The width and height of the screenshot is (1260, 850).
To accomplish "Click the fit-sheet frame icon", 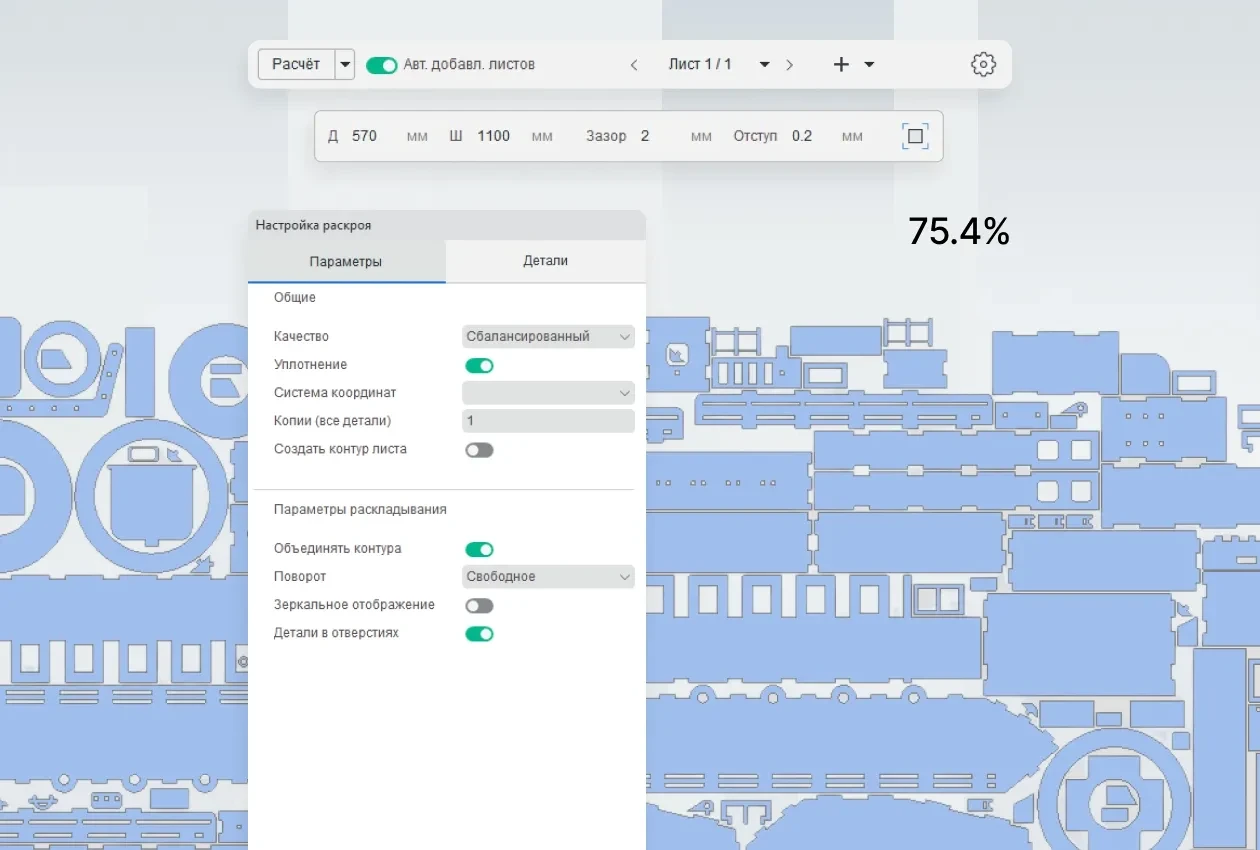I will pos(915,136).
